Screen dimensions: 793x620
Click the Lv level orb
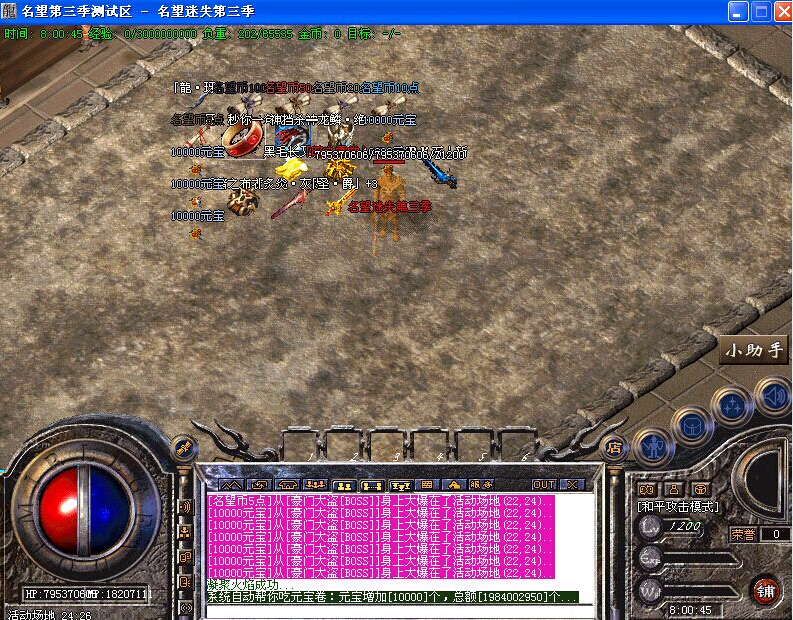coord(650,527)
